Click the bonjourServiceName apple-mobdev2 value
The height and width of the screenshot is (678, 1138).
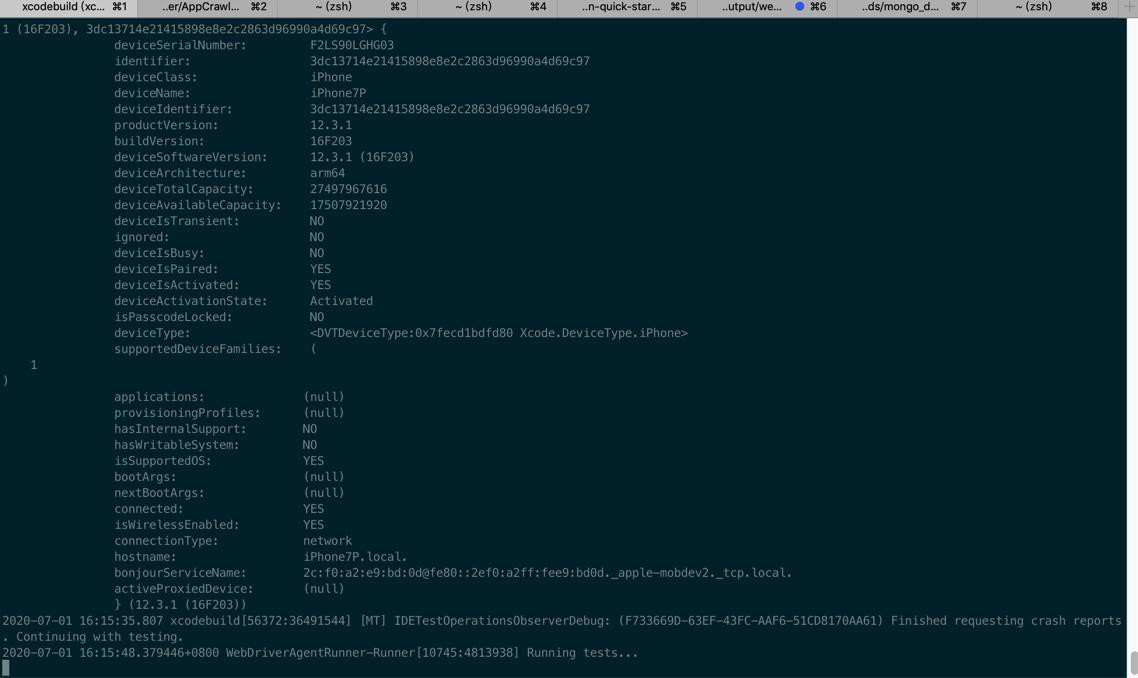click(547, 572)
